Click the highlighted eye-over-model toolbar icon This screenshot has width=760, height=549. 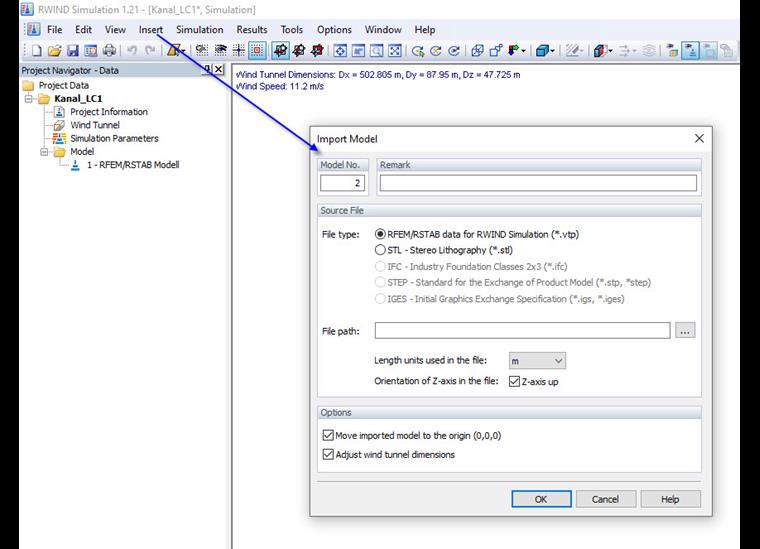[690, 50]
